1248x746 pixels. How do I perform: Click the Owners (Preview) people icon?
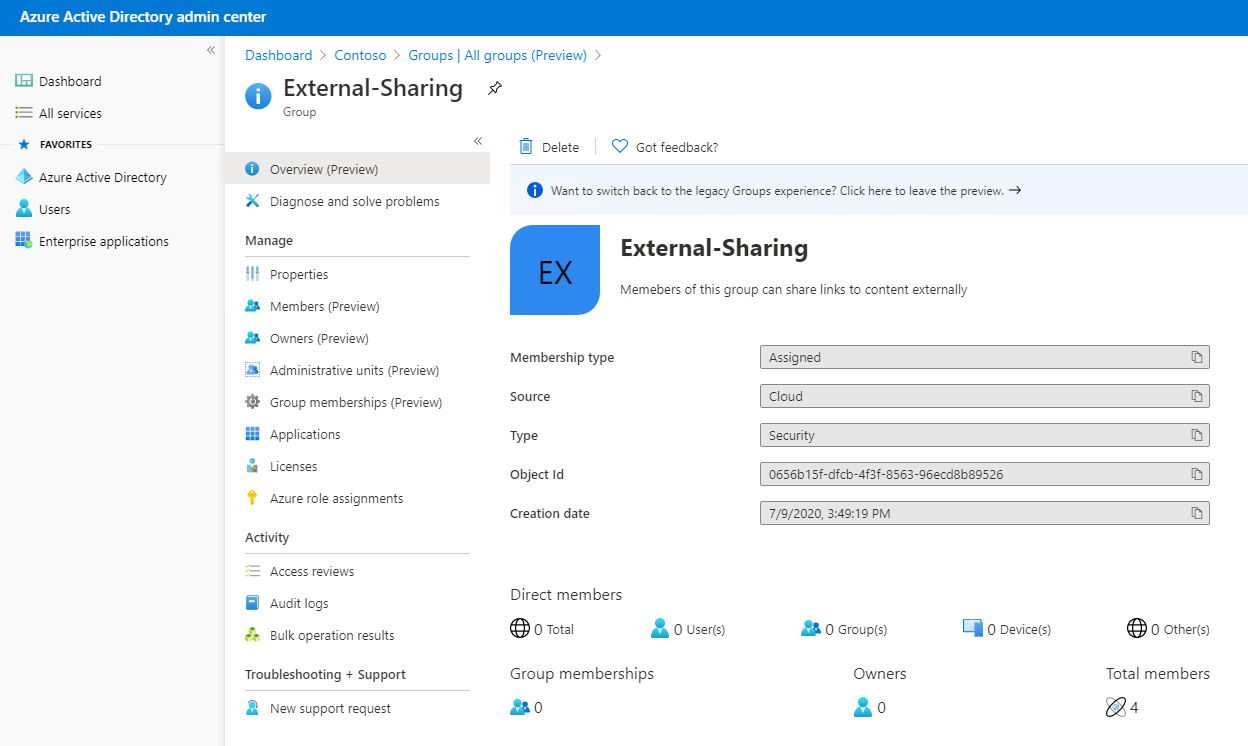[252, 338]
